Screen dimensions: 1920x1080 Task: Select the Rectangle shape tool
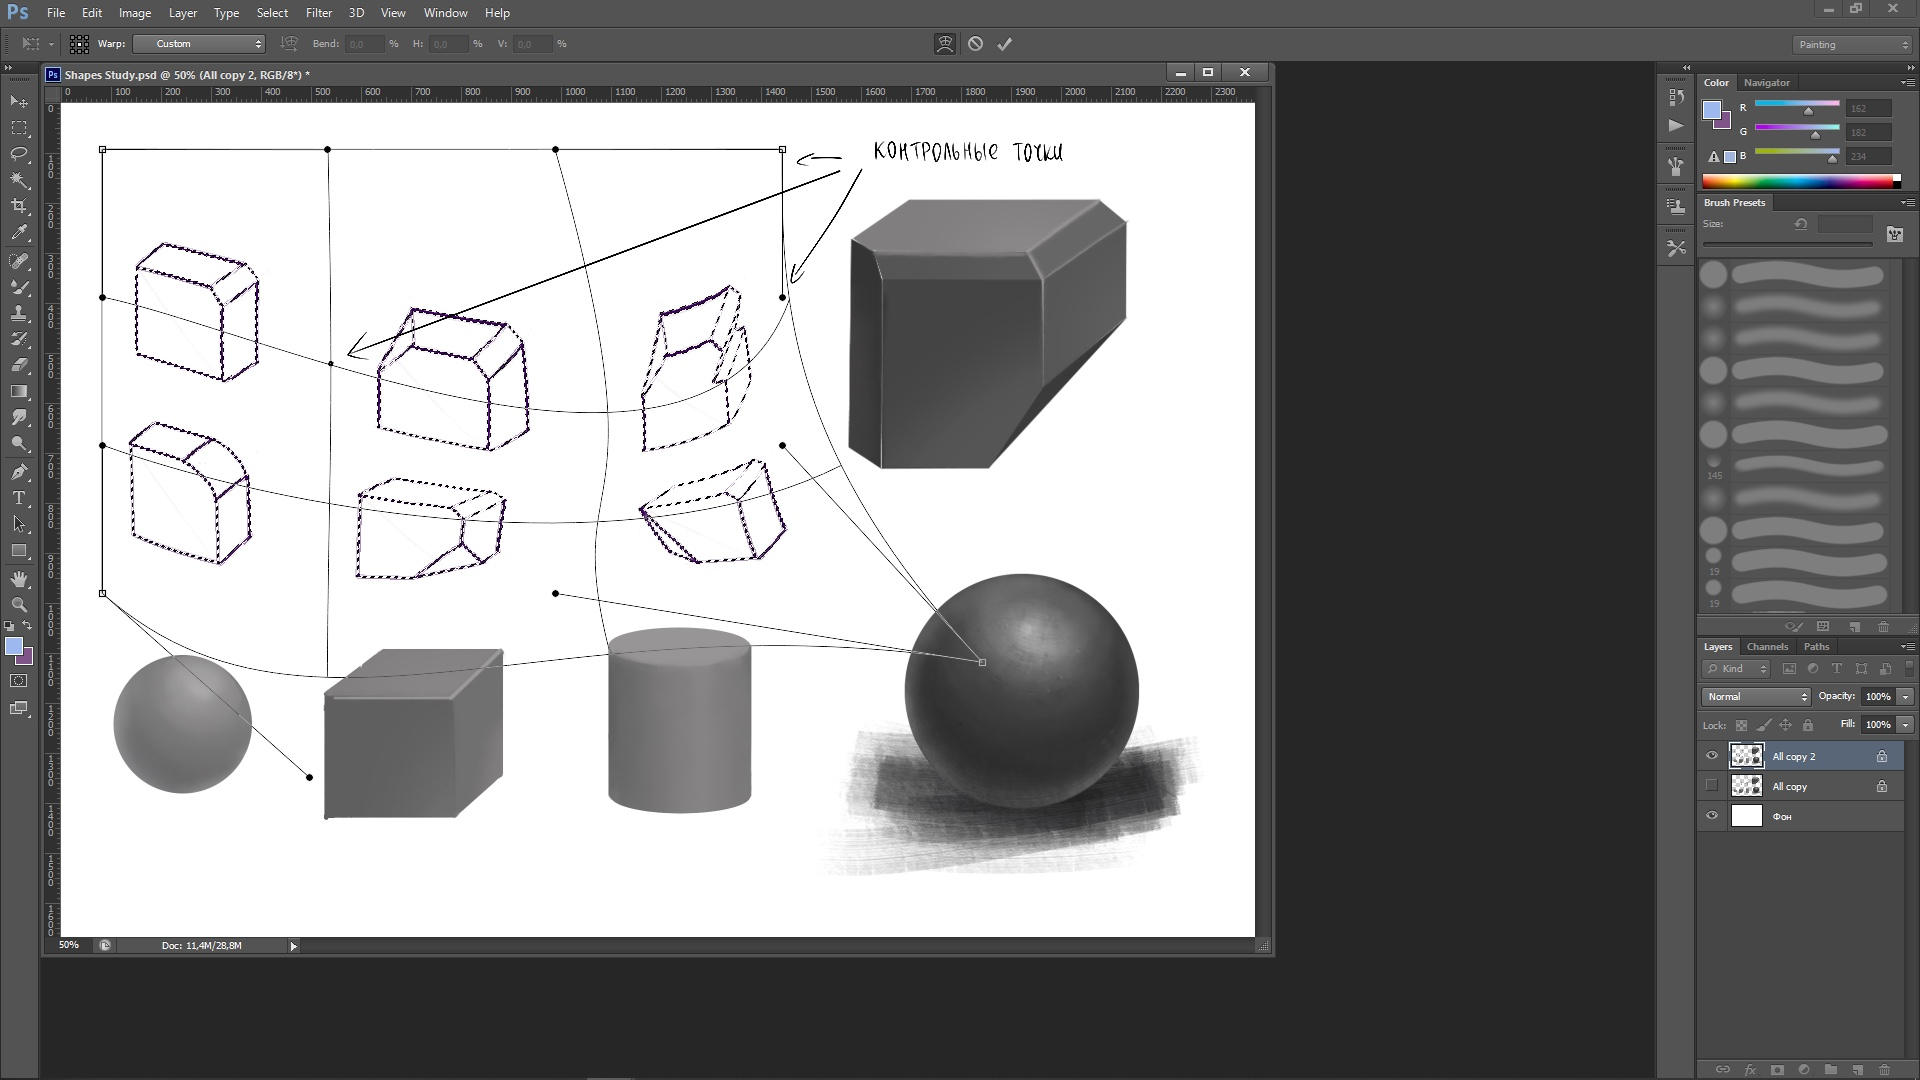(x=19, y=551)
